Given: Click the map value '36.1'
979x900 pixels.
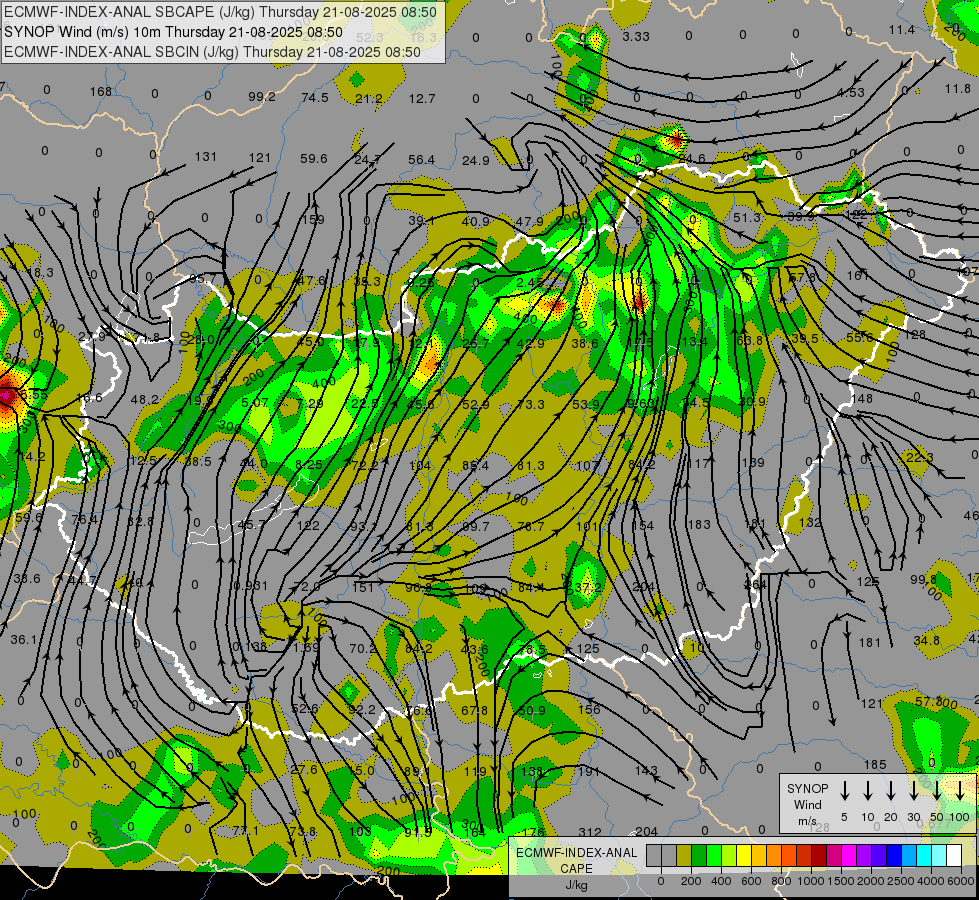Looking at the screenshot, I should tap(24, 640).
